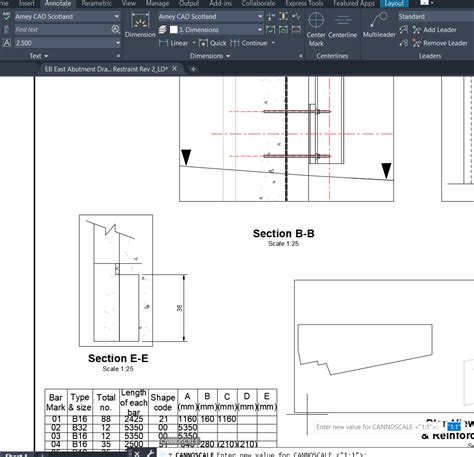Click the Add Leader tool
This screenshot has height=457, width=474.
[x=435, y=30]
